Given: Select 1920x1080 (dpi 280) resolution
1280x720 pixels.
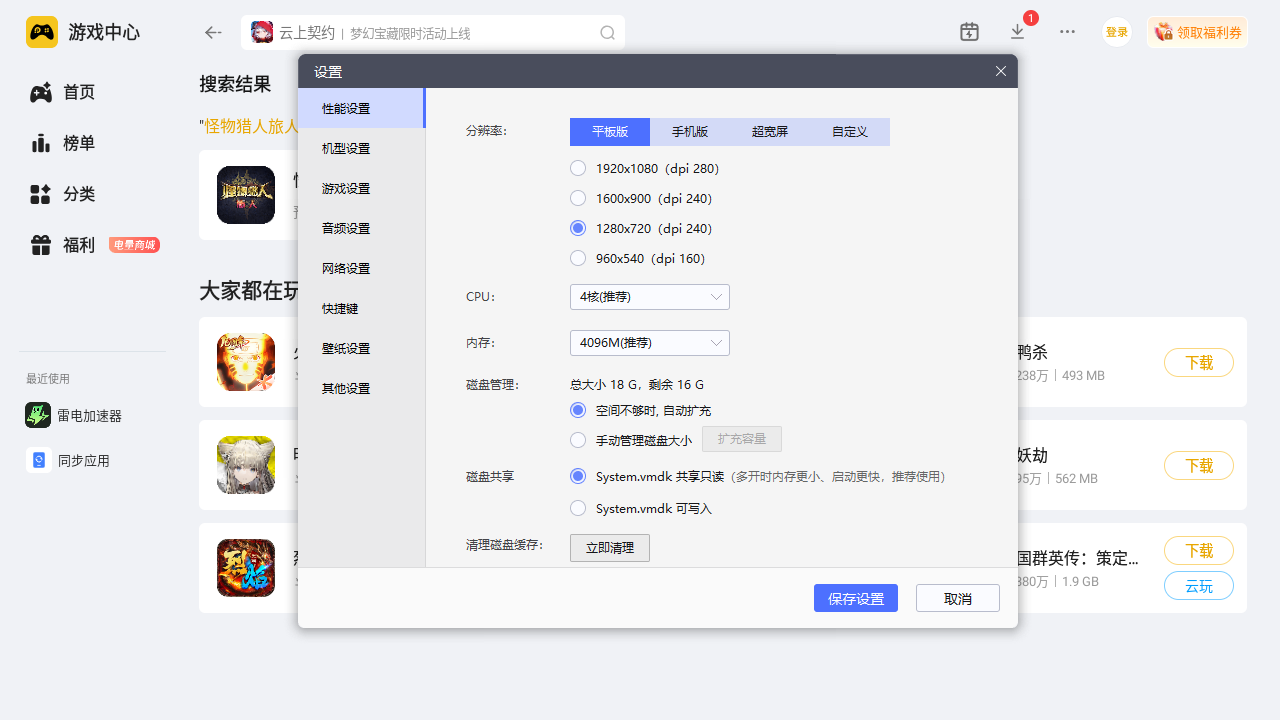Looking at the screenshot, I should point(578,168).
